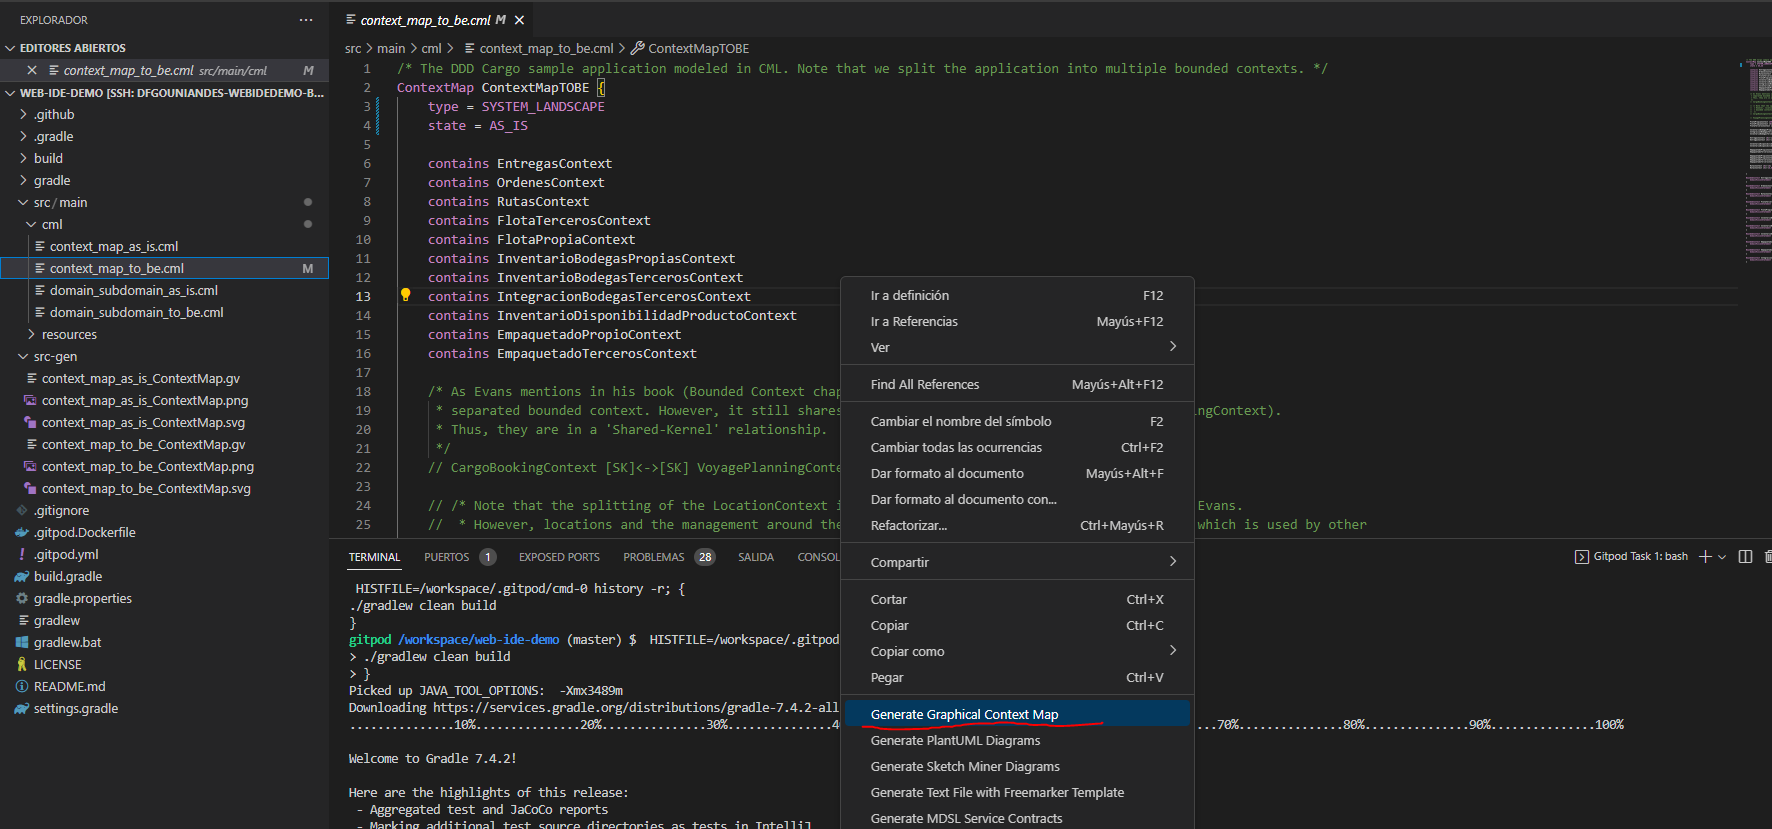Open the build.gradle file
This screenshot has width=1772, height=829.
click(x=68, y=576)
